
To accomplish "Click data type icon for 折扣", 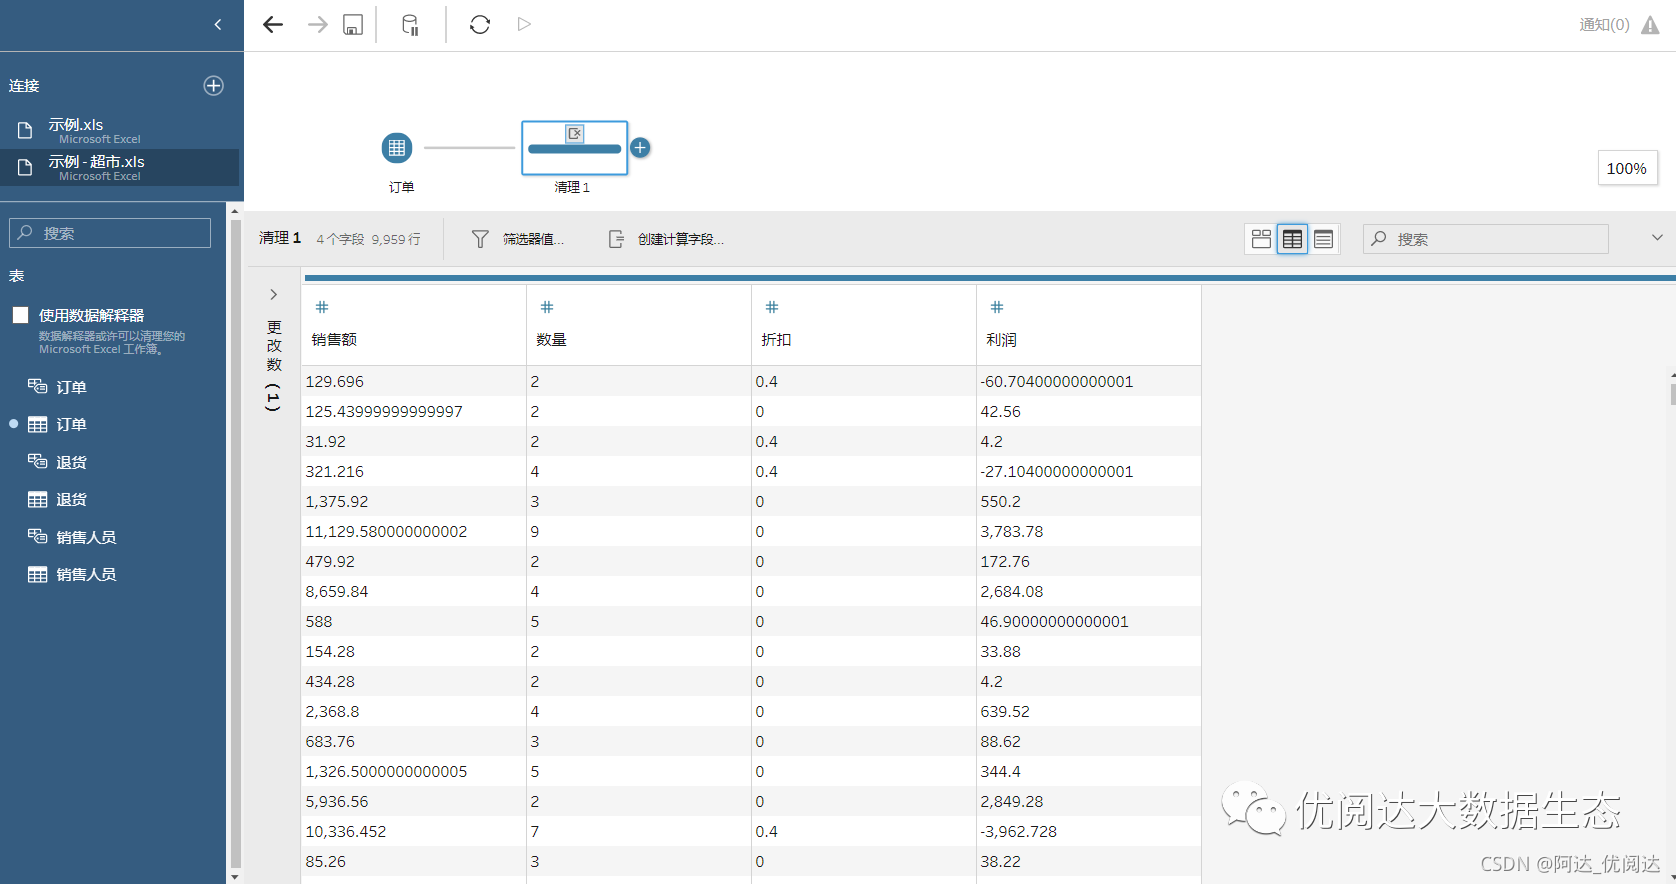I will click(x=772, y=307).
